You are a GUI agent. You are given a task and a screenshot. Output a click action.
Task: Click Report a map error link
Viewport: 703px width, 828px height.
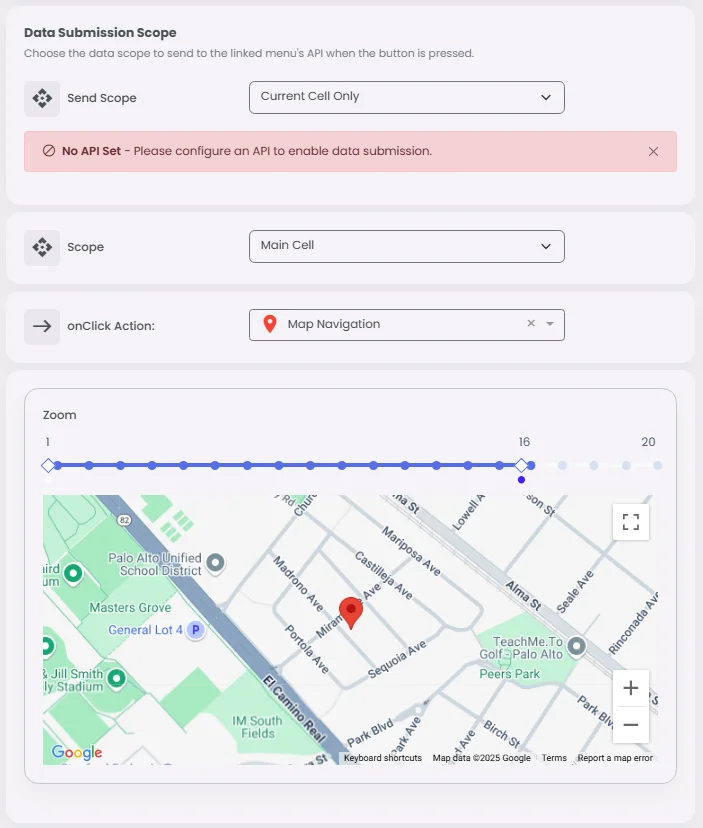tap(615, 758)
